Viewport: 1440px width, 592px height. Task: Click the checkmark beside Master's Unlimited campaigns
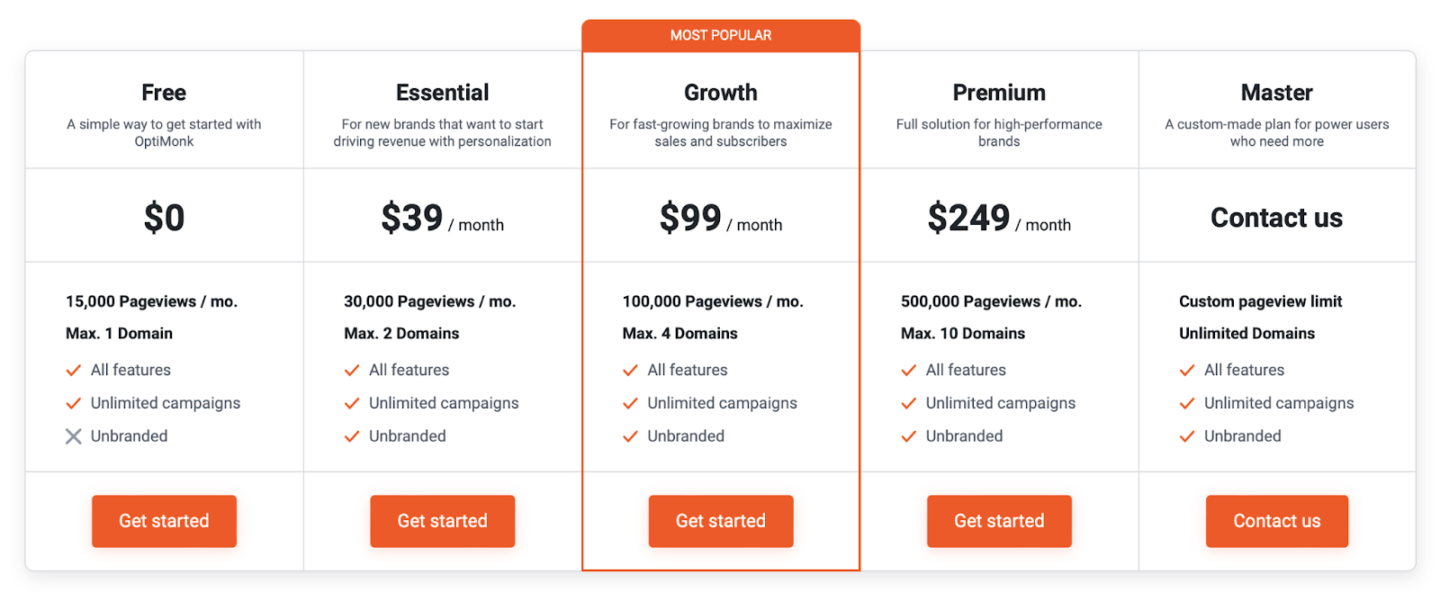(1187, 403)
